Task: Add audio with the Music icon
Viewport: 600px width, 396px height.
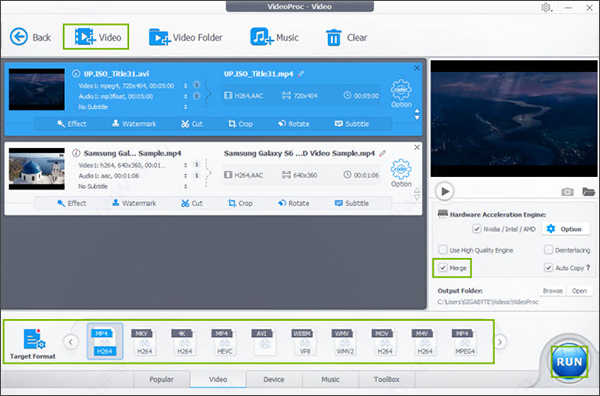Action: coord(261,37)
